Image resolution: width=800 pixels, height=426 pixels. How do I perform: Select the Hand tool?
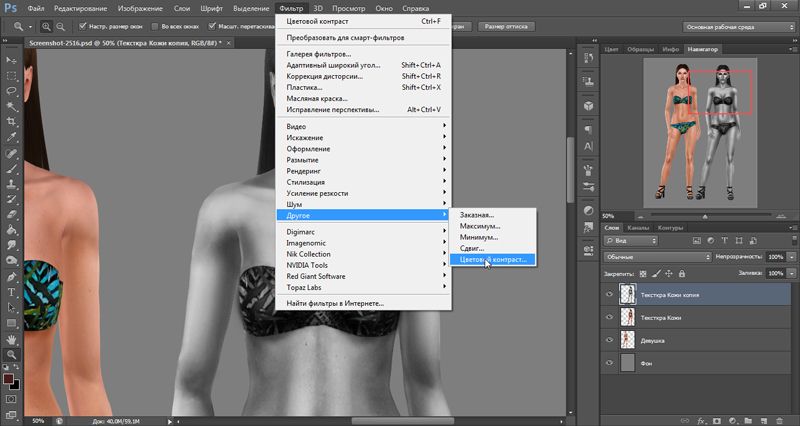(11, 339)
